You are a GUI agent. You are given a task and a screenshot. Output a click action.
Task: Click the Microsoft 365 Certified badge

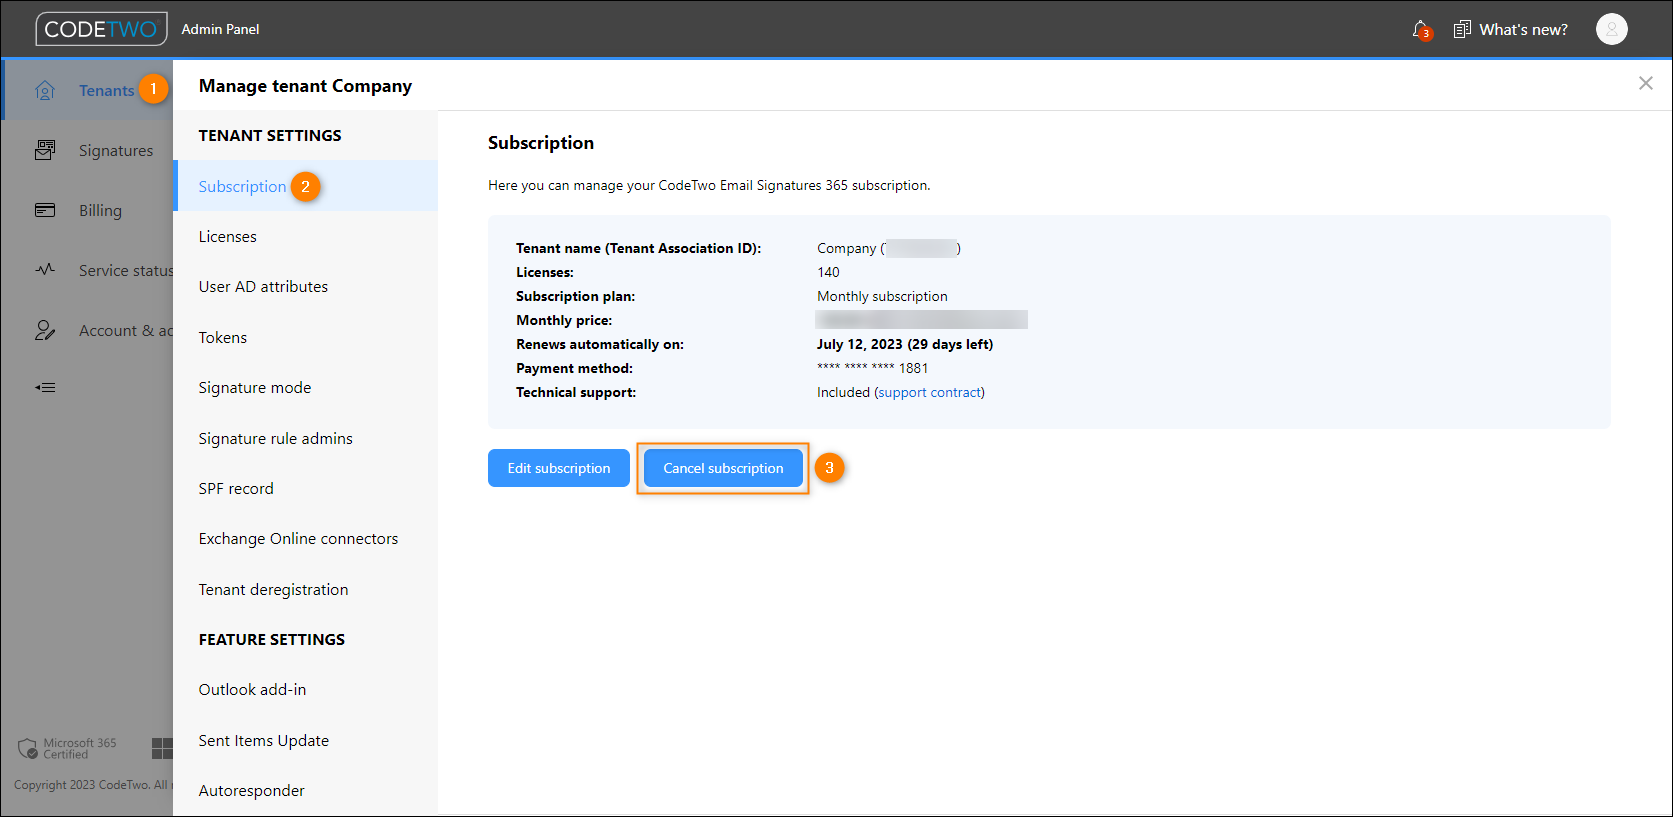pyautogui.click(x=67, y=748)
